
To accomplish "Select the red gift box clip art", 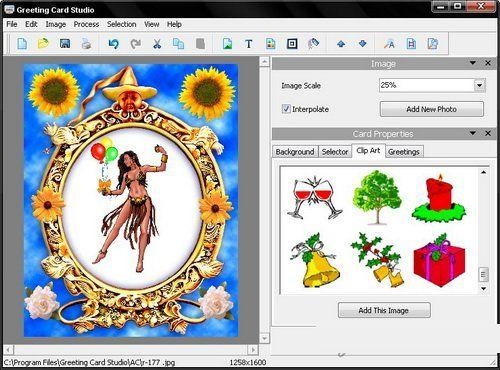I will pos(439,260).
